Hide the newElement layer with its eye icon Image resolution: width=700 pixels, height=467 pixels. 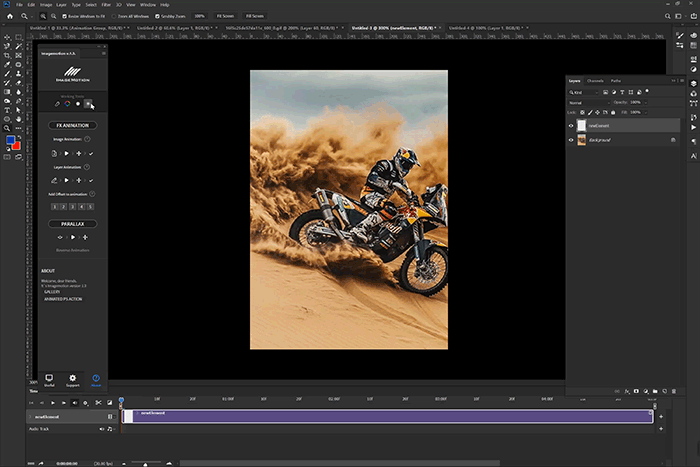(x=571, y=126)
